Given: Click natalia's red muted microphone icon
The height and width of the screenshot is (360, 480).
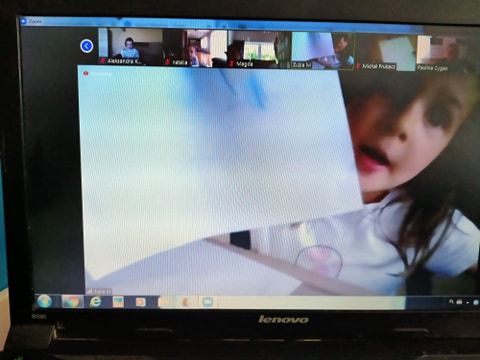Looking at the screenshot, I should [167, 62].
